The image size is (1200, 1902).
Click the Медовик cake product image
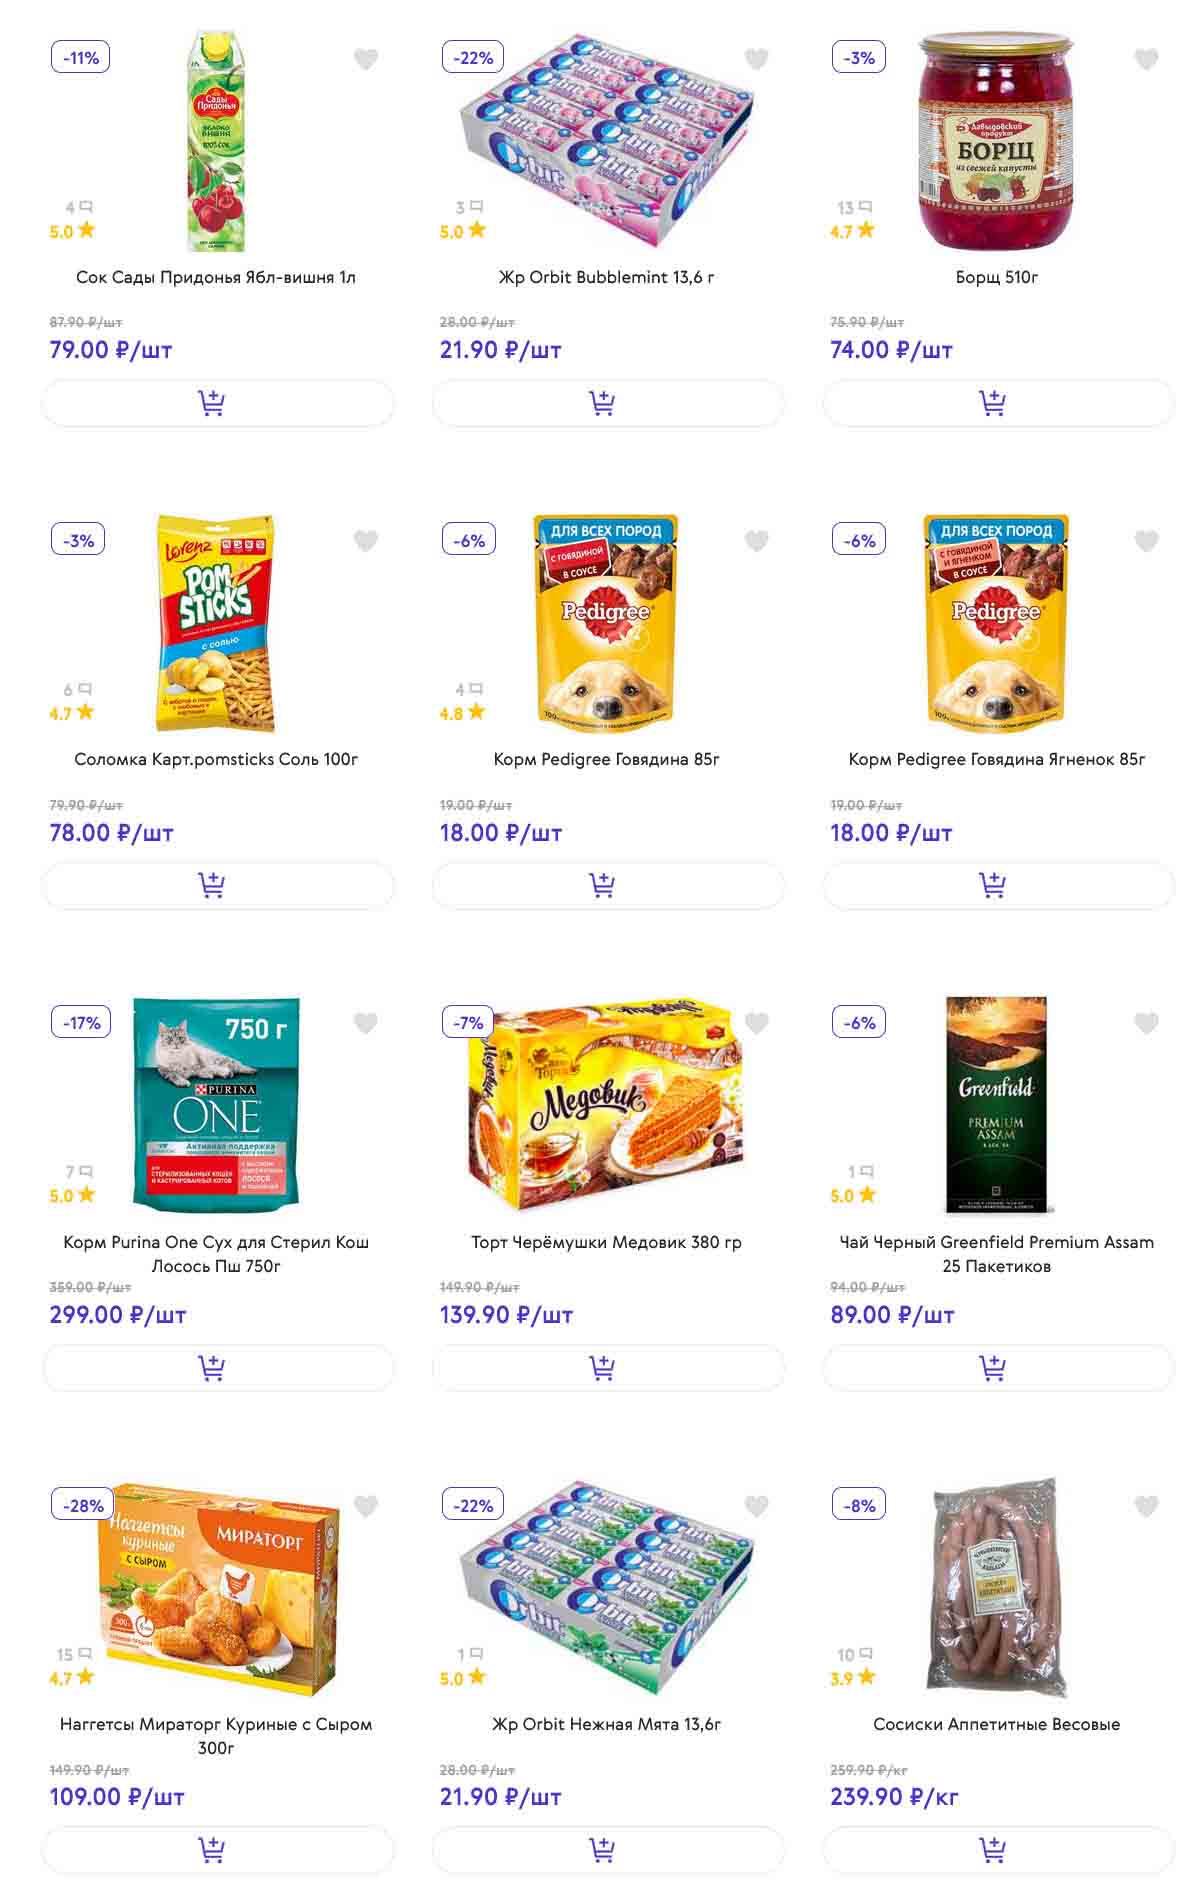click(x=606, y=1103)
